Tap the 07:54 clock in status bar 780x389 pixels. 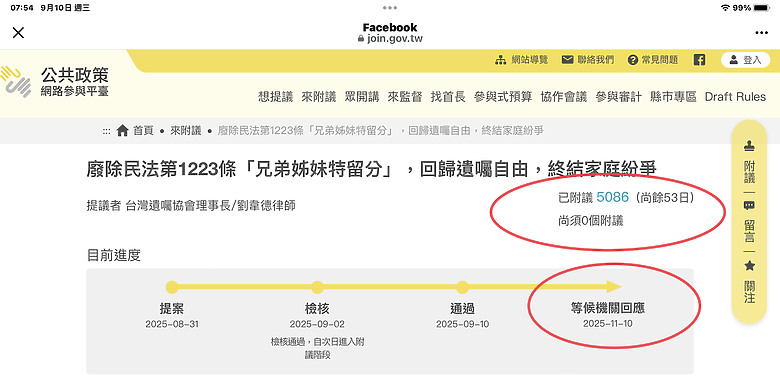pos(21,8)
